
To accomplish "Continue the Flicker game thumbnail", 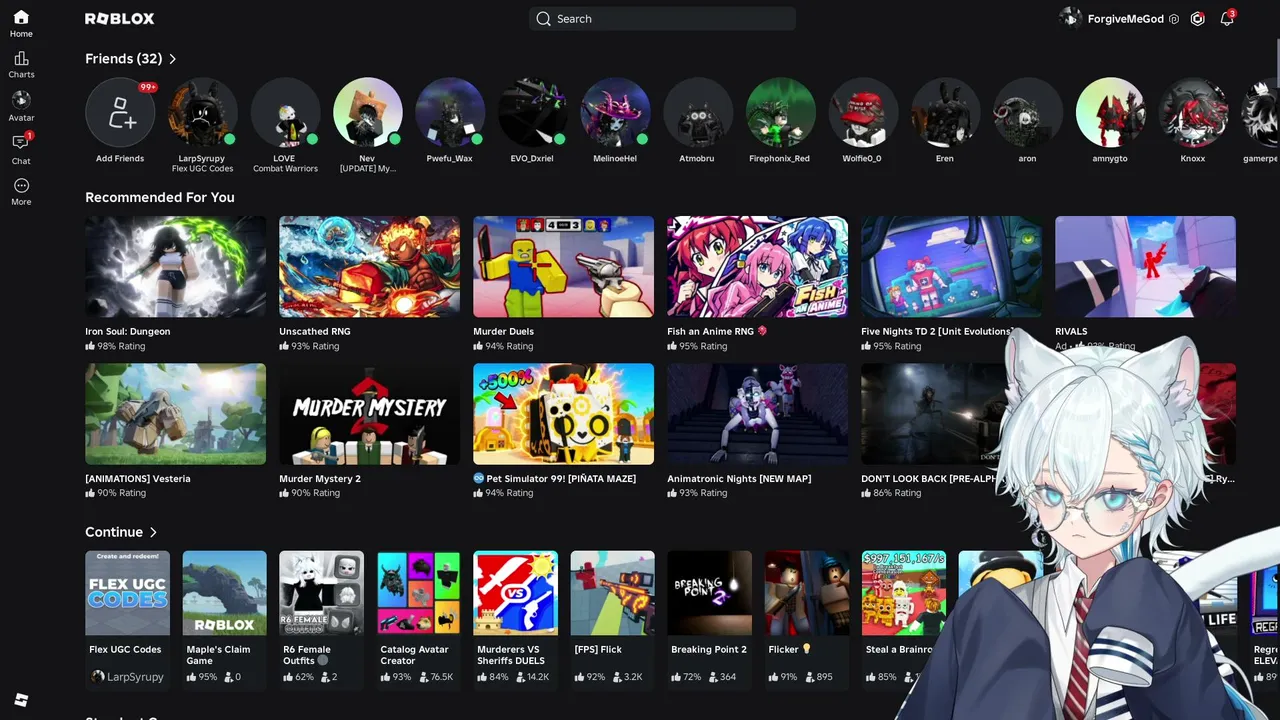I will point(806,593).
